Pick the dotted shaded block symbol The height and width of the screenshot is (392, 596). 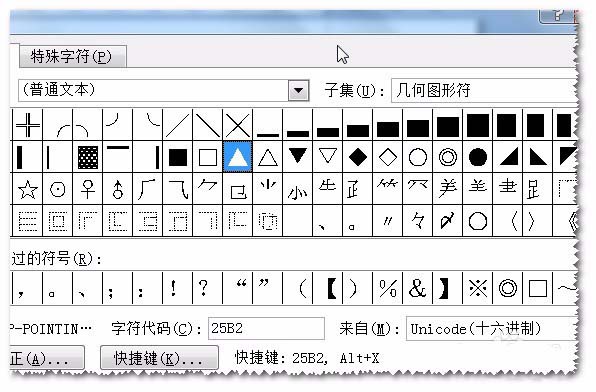pos(88,157)
